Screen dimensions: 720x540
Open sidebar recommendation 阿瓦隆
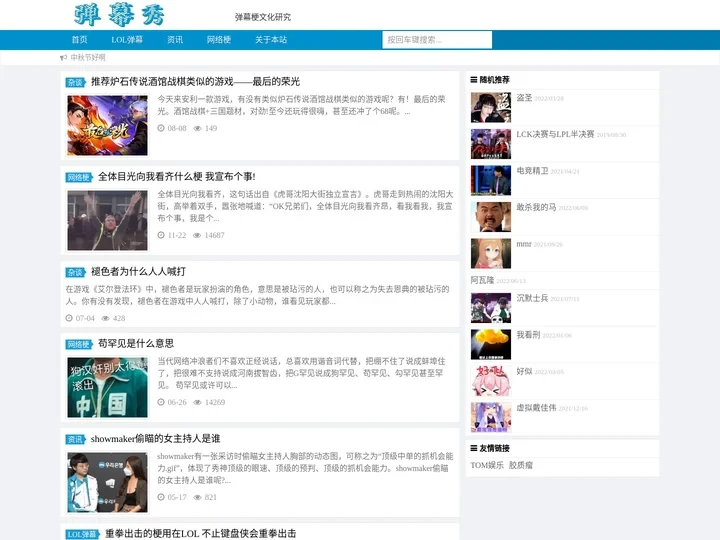[482, 280]
